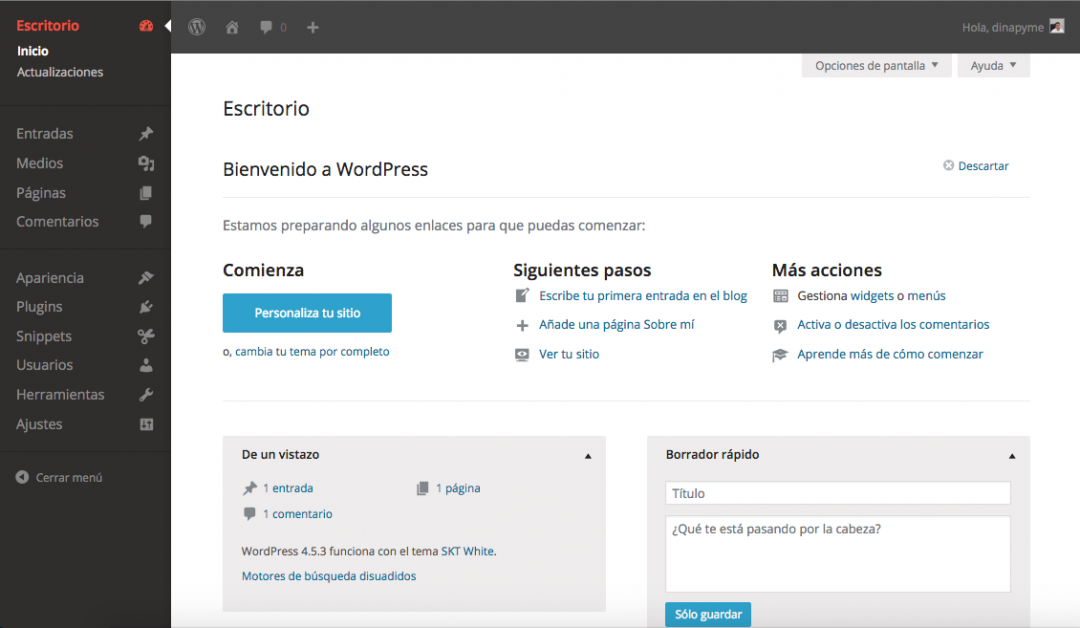Dismiss the welcome panel via Descartar

tap(976, 165)
